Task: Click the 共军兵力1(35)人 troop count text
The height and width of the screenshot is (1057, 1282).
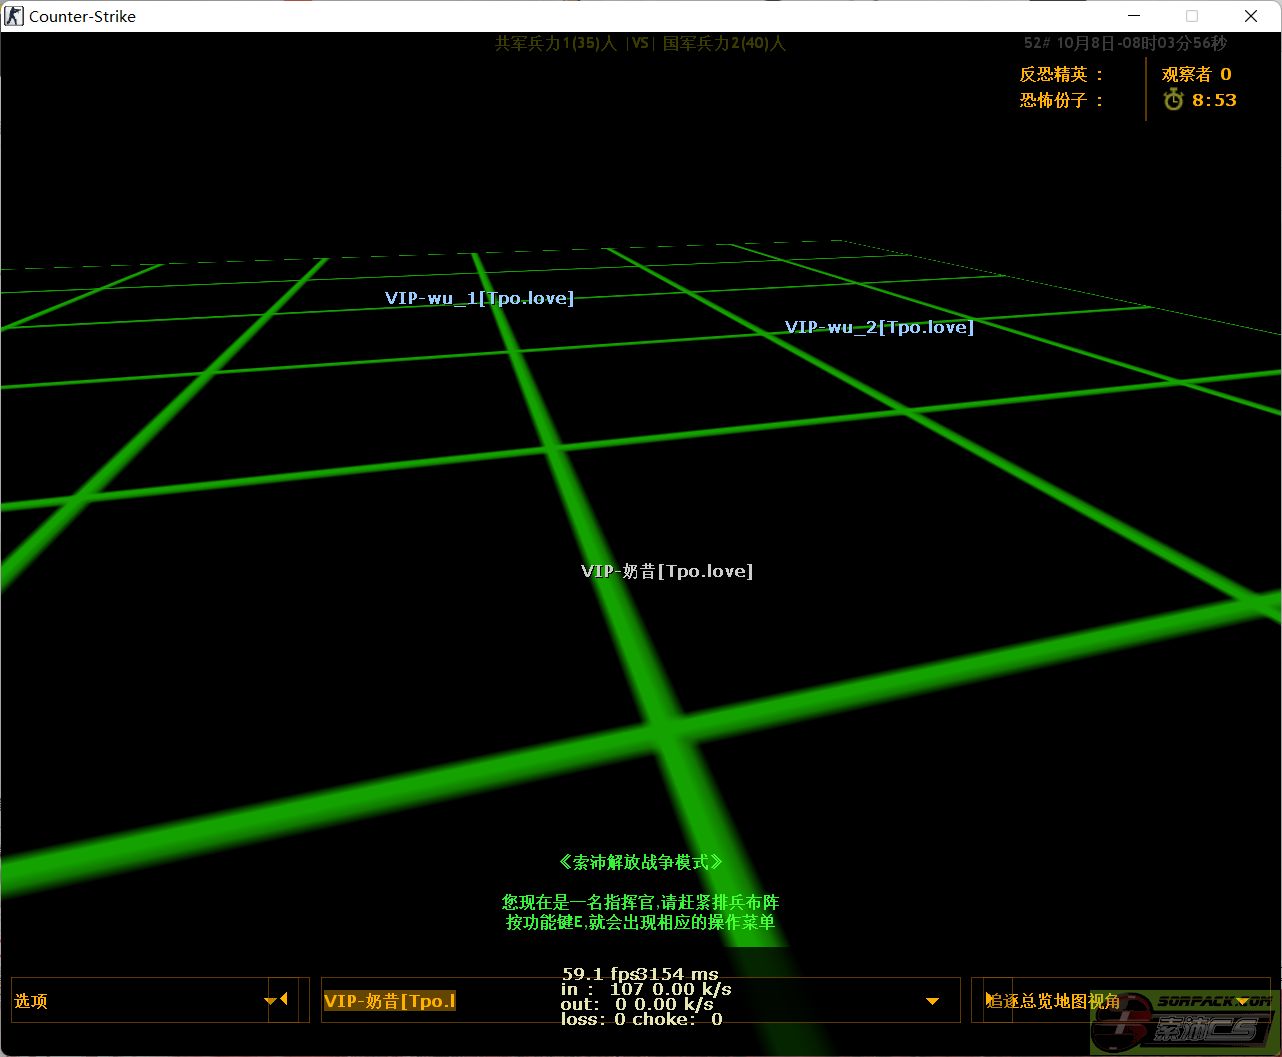Action: tap(556, 43)
